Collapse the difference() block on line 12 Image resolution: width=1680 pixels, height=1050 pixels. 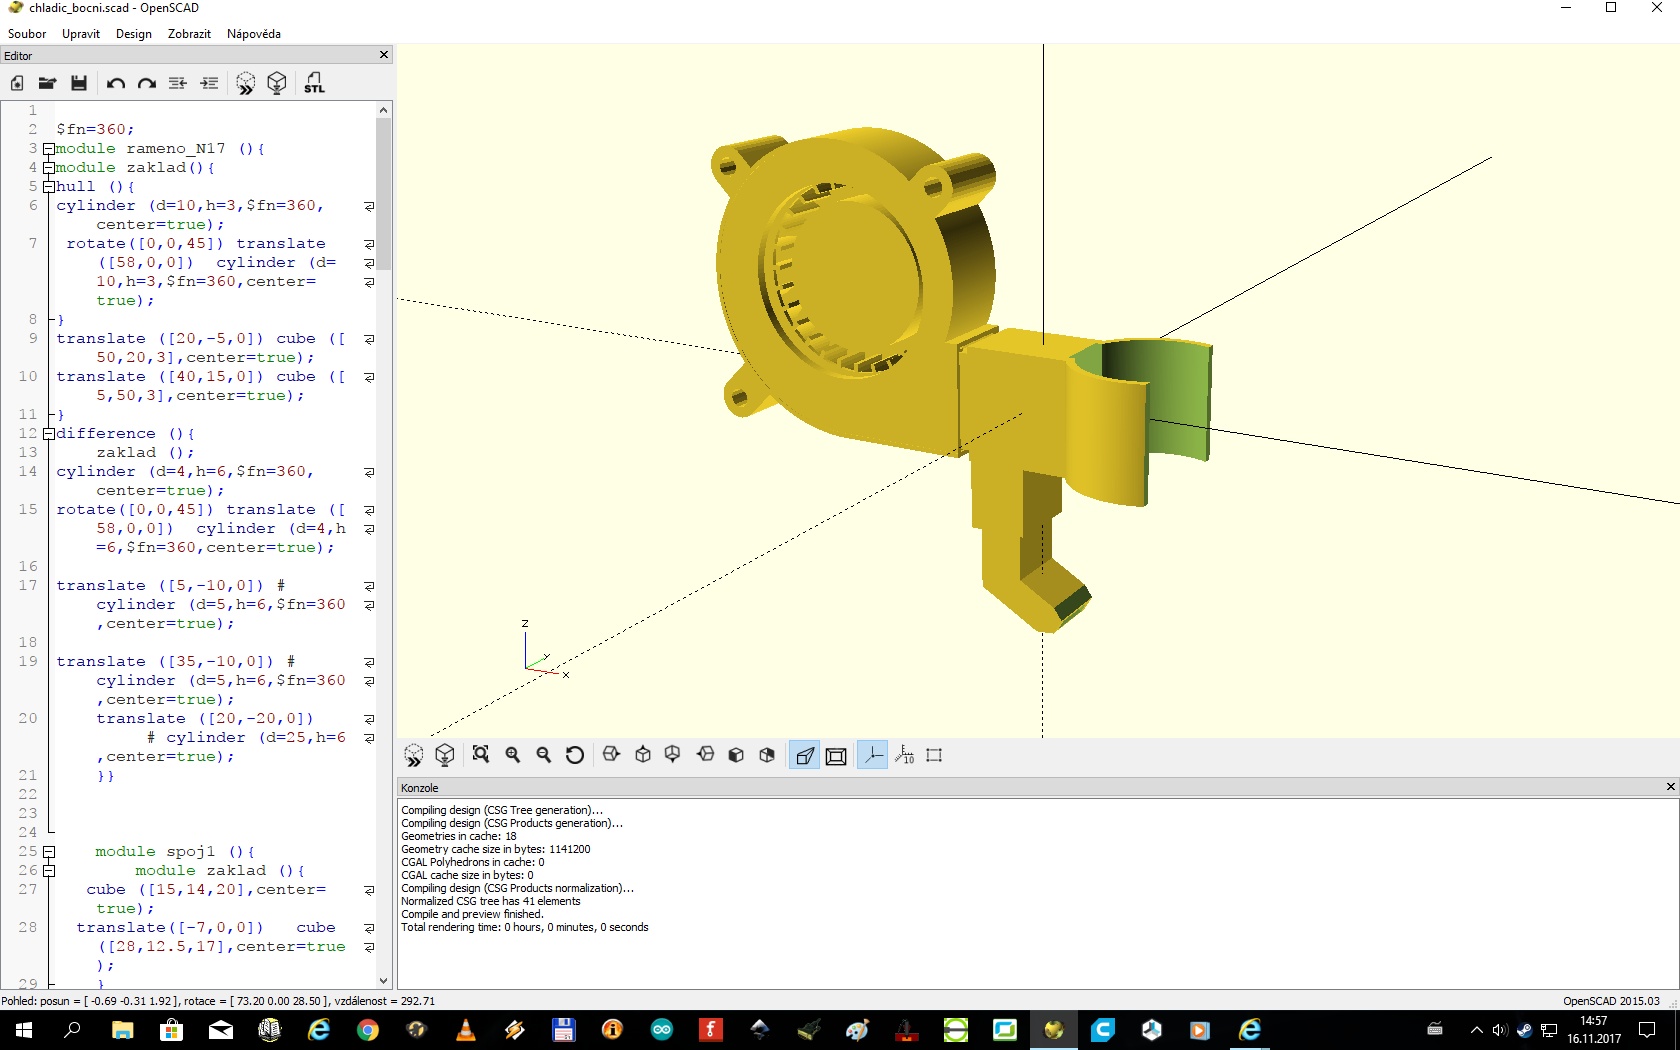click(x=48, y=434)
